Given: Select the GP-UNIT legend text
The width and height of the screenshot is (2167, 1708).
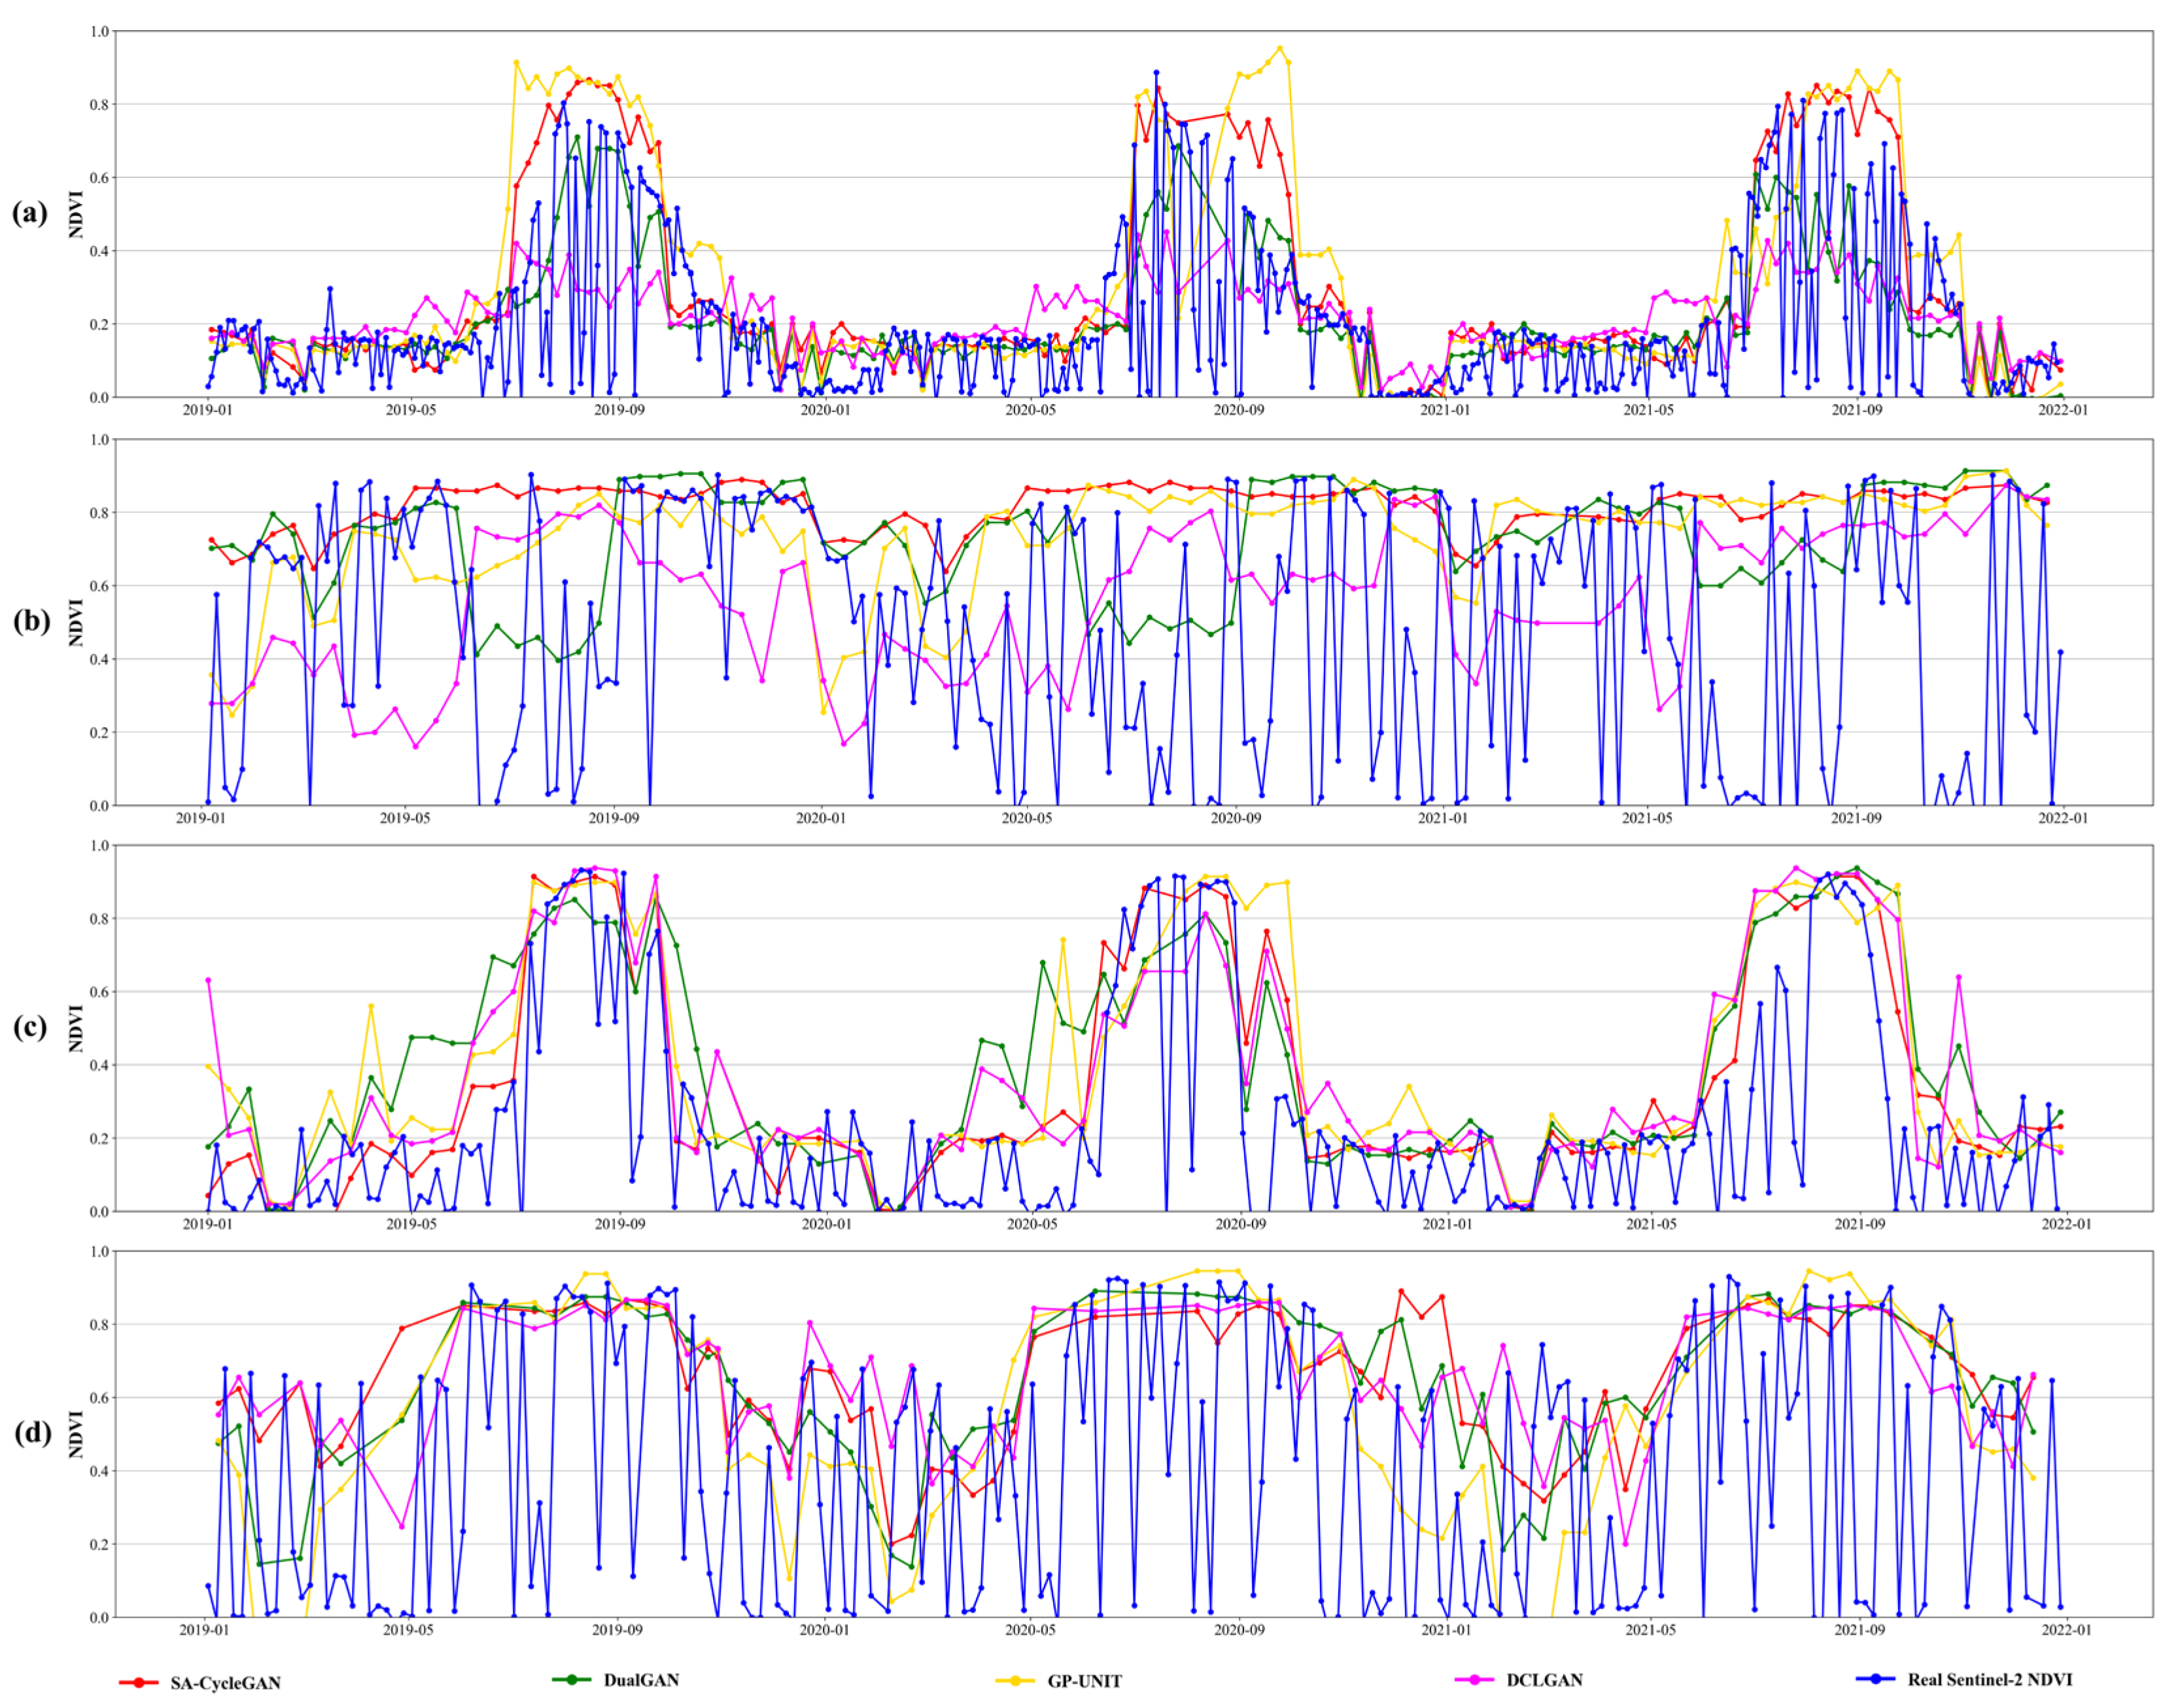Looking at the screenshot, I should (x=1084, y=1681).
